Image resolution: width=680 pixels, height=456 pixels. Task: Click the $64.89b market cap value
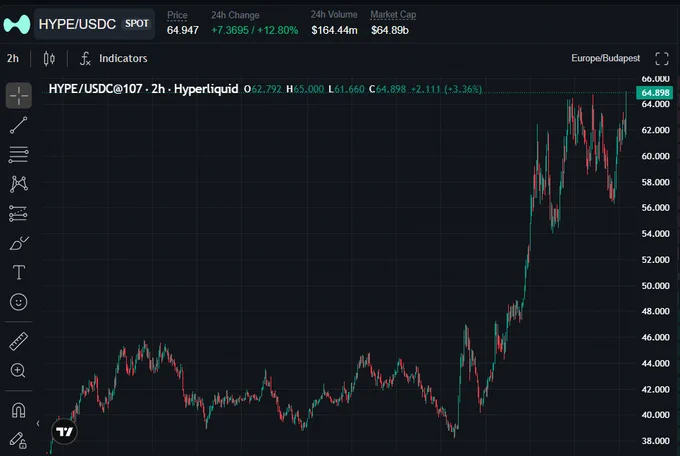pos(390,30)
